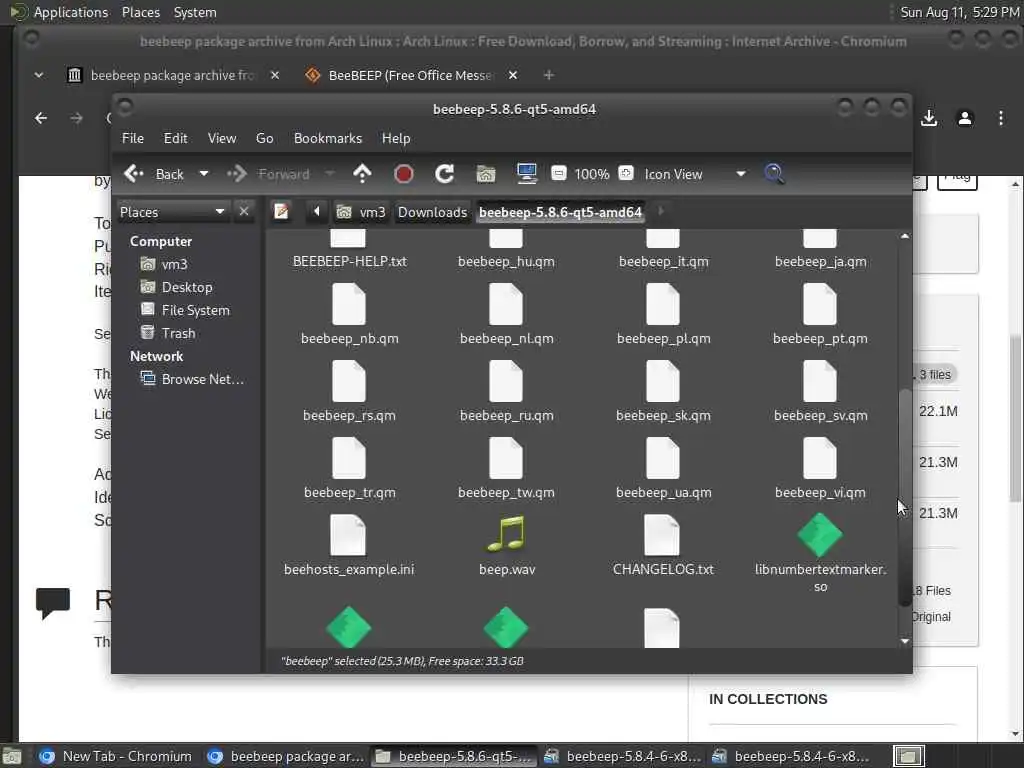Select the beebeep_tr.qm file icon
1024x768 pixels.
(x=349, y=458)
